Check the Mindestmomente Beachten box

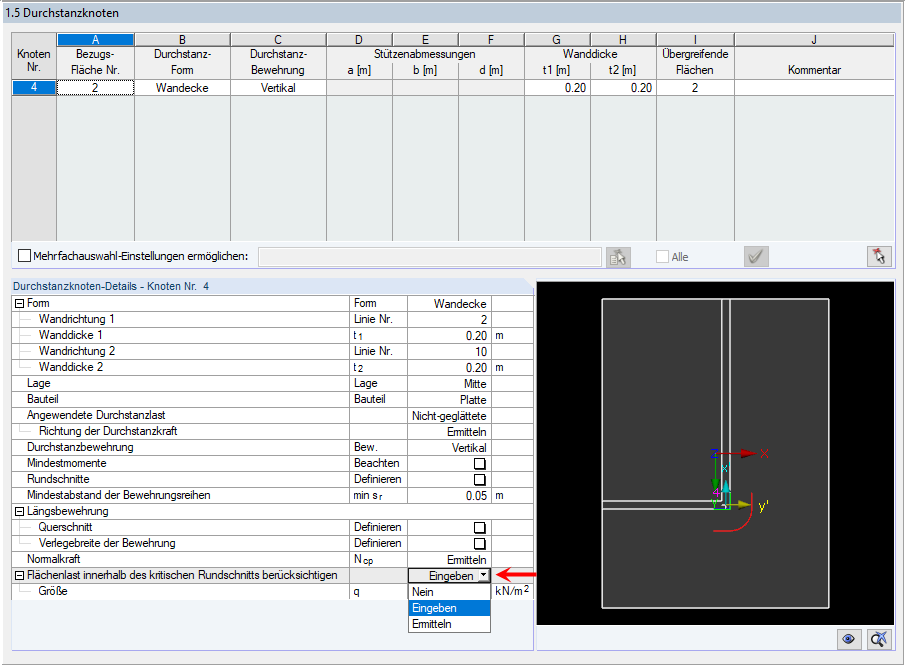click(x=480, y=464)
